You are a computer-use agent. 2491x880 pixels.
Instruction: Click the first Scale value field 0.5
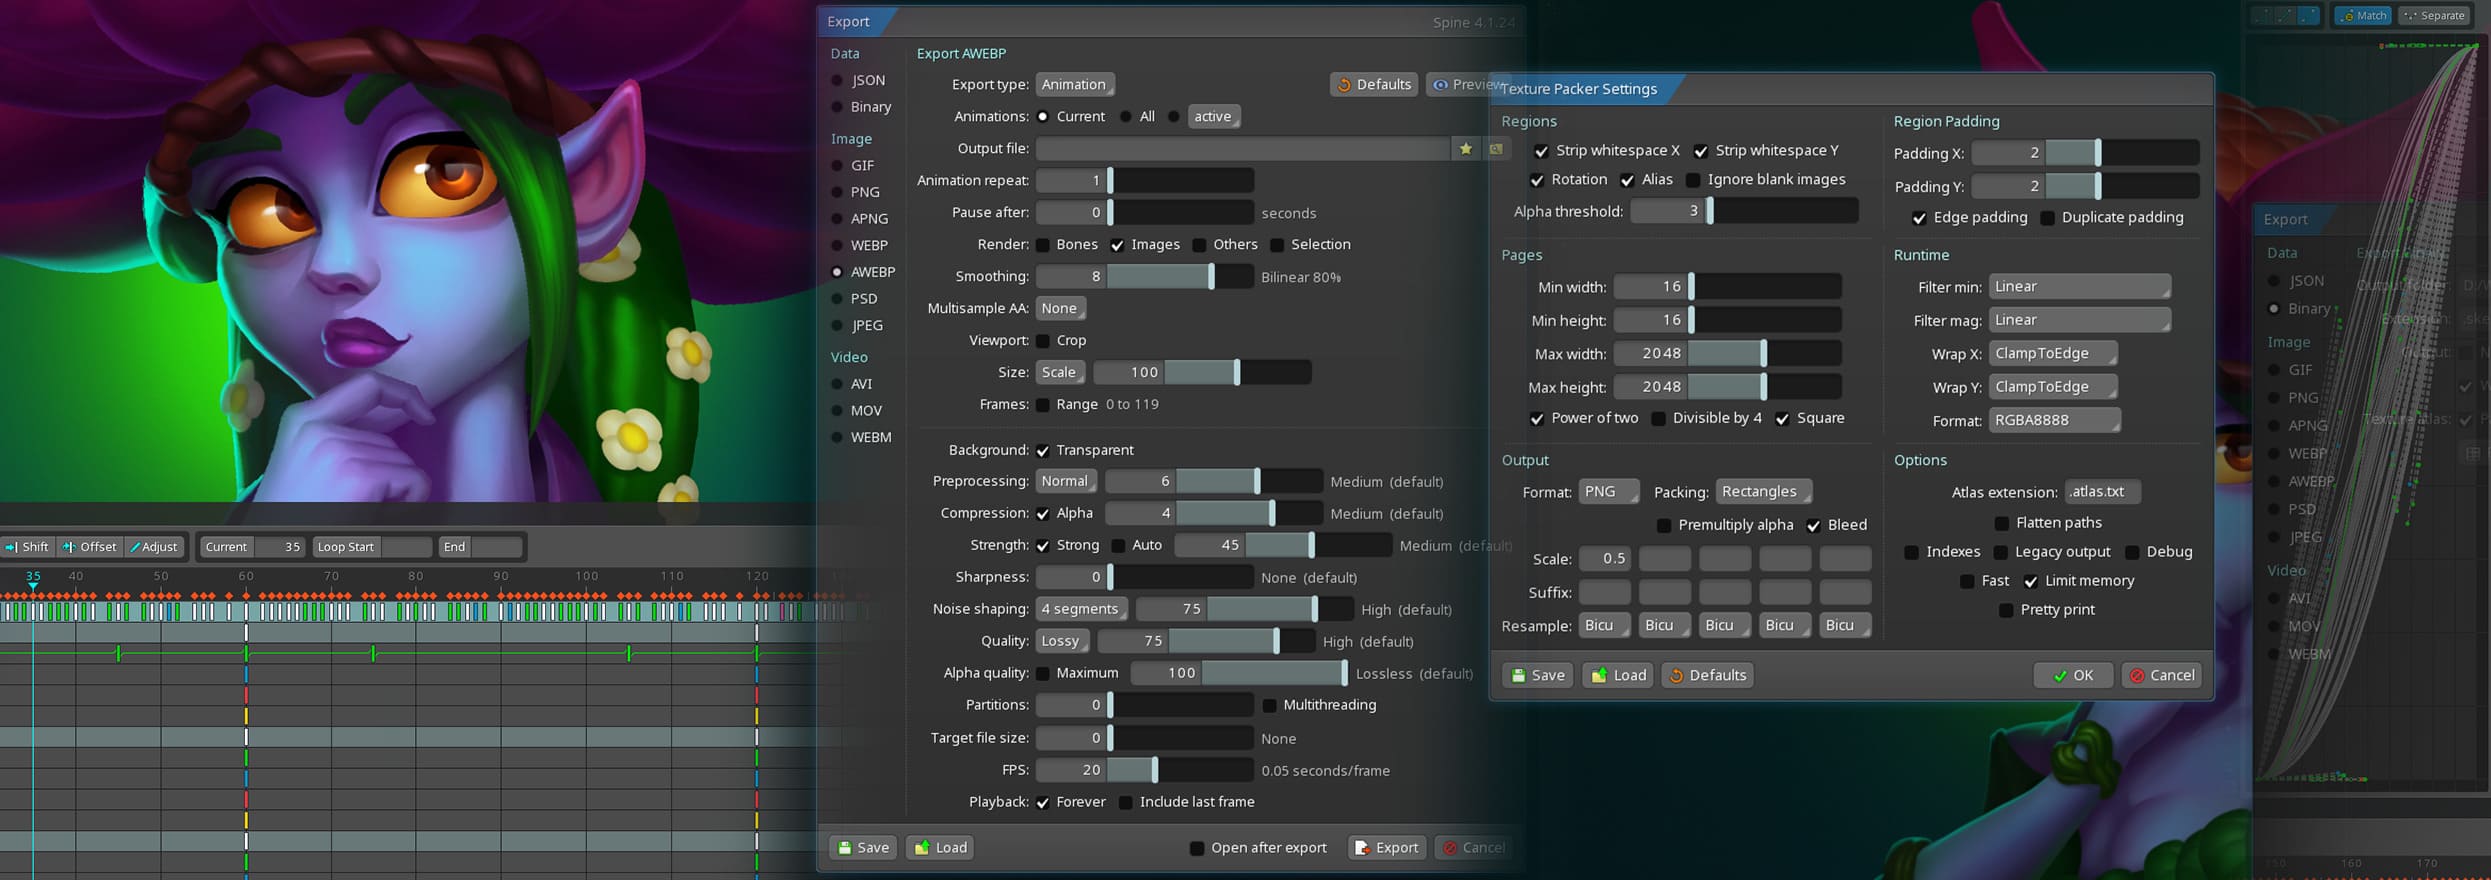[1604, 559]
